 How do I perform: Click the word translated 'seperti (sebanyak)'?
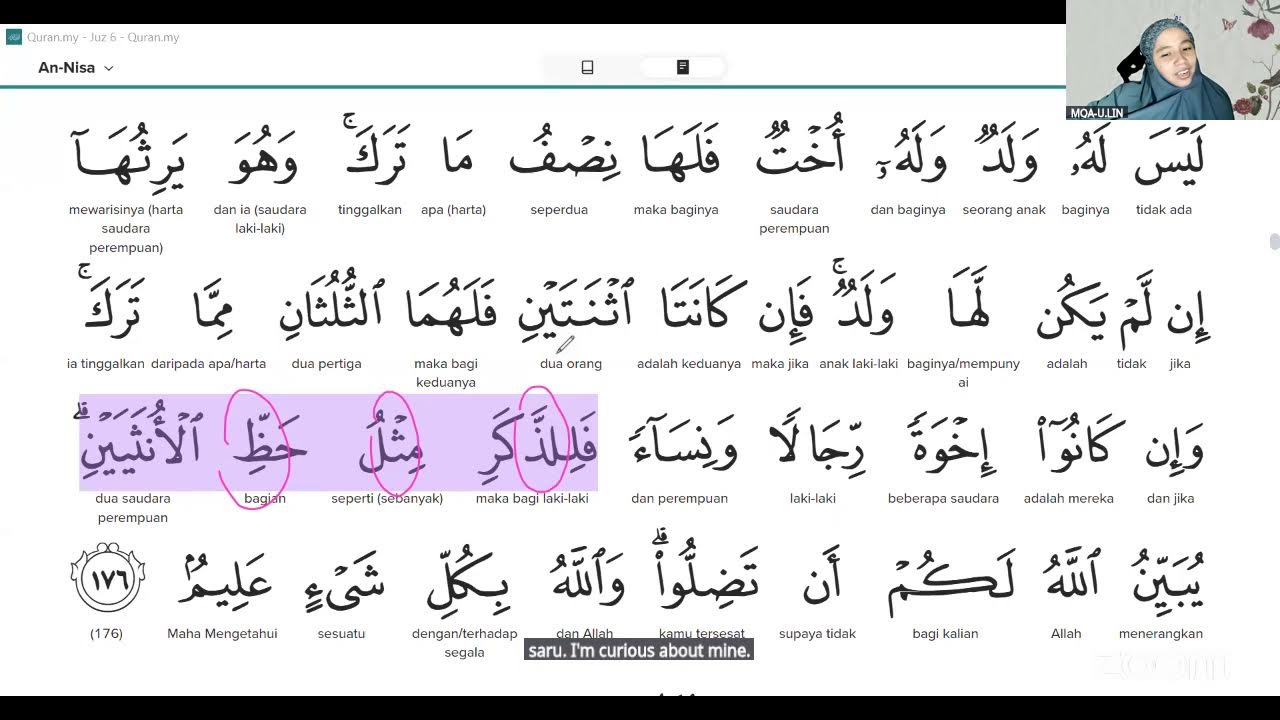pos(392,445)
